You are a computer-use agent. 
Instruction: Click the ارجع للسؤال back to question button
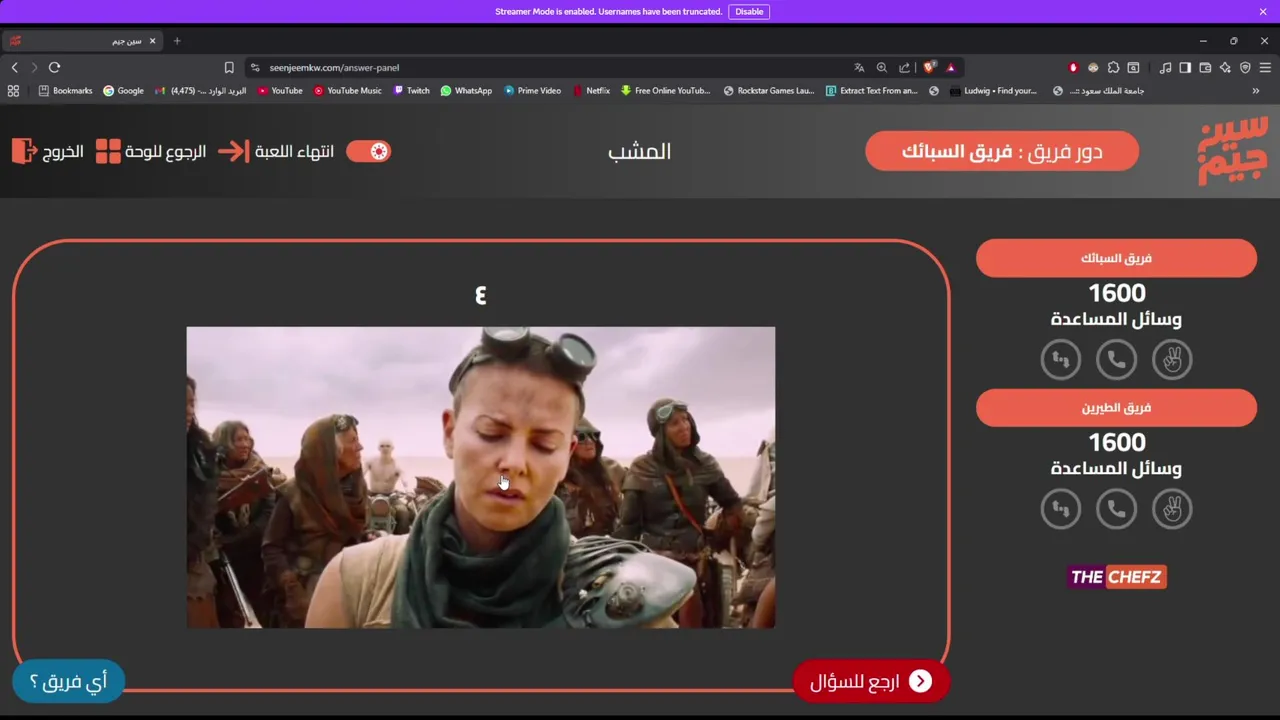point(871,681)
